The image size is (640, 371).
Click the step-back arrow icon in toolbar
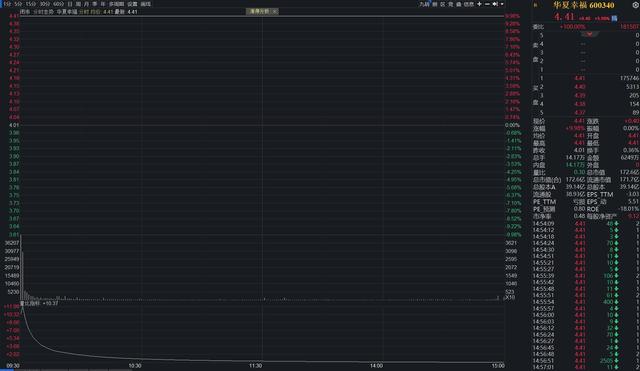coord(495,4)
